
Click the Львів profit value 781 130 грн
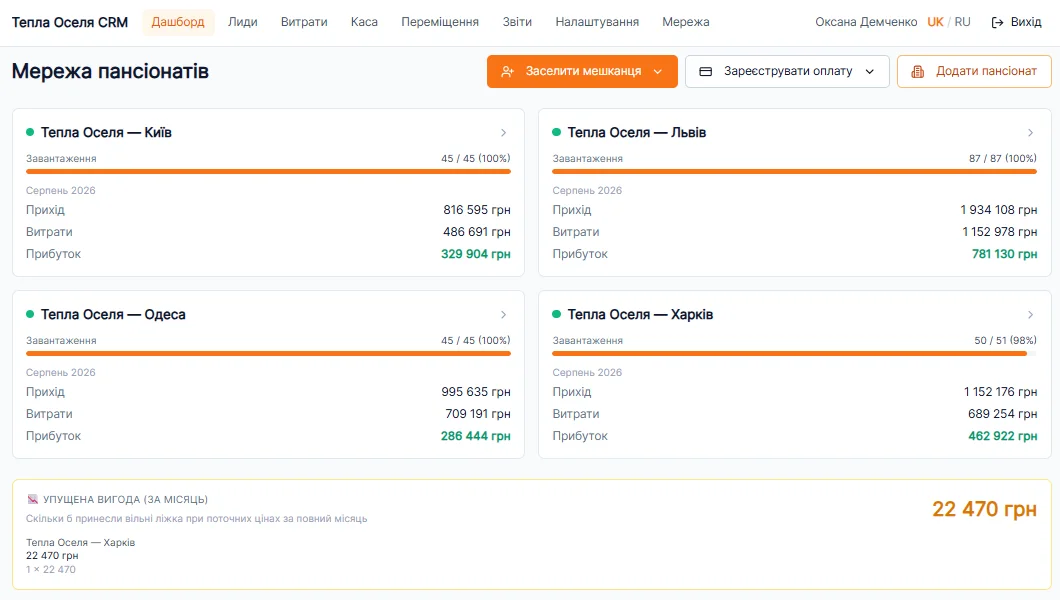[1004, 254]
